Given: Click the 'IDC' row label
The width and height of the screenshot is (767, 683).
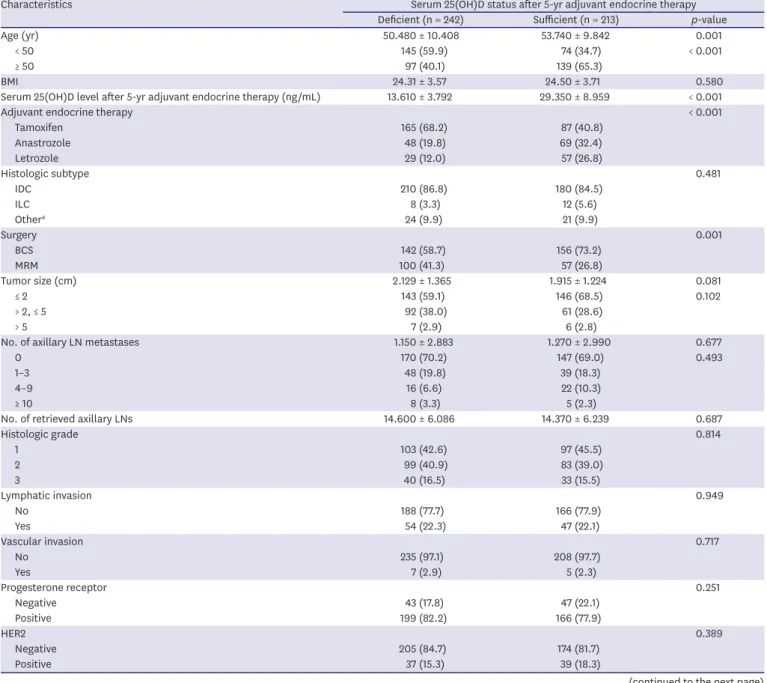Looking at the screenshot, I should pyautogui.click(x=23, y=189).
